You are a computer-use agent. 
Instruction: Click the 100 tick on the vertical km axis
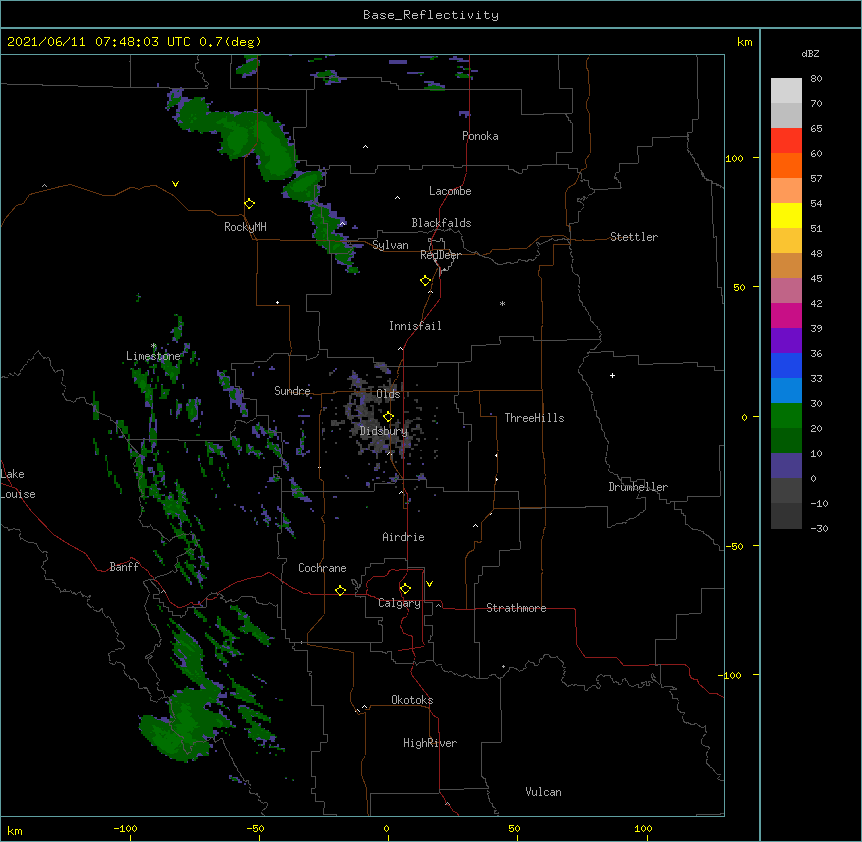tap(734, 158)
